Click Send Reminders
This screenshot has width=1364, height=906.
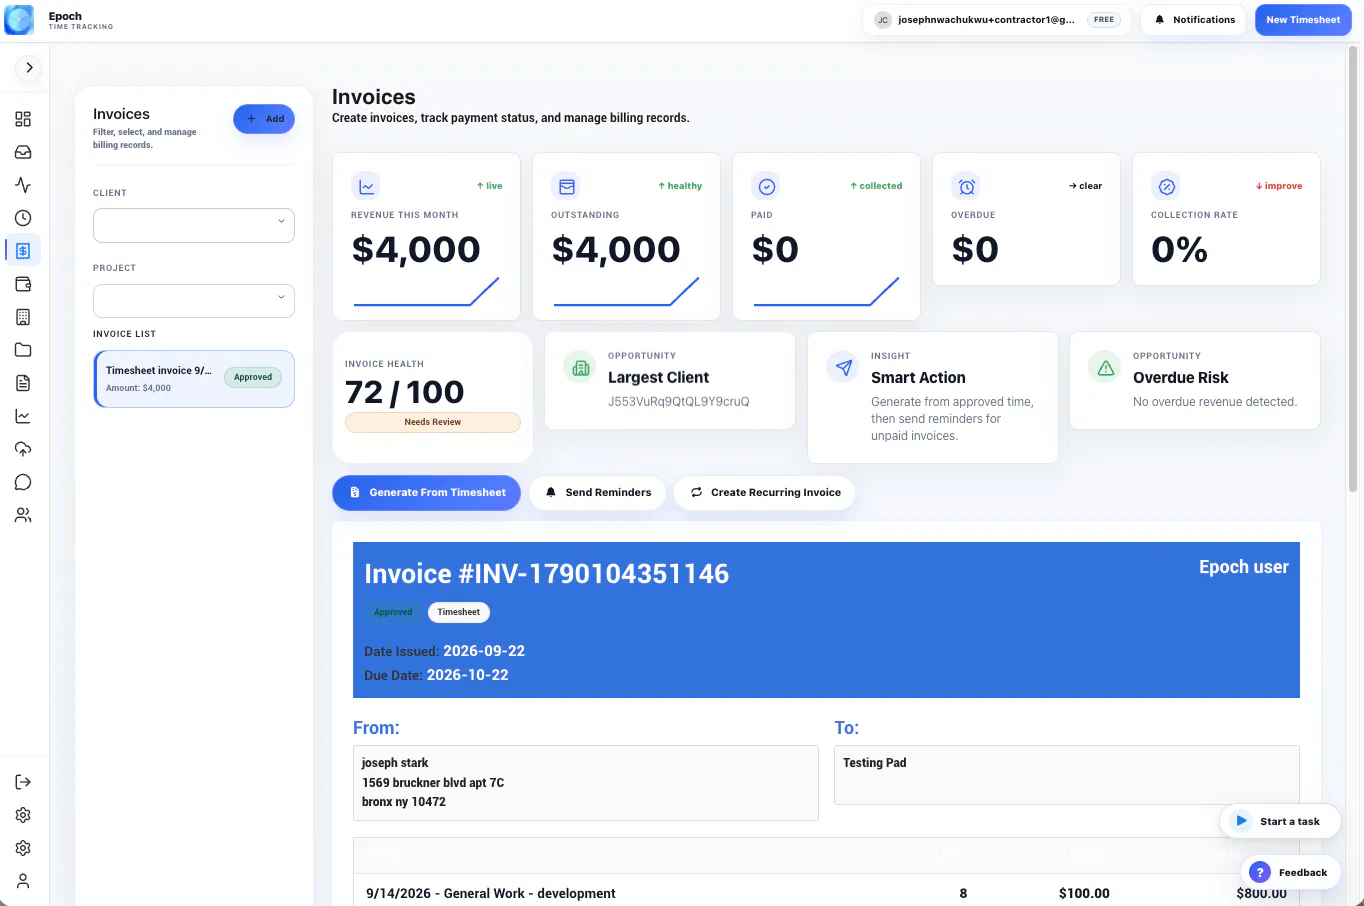597,492
